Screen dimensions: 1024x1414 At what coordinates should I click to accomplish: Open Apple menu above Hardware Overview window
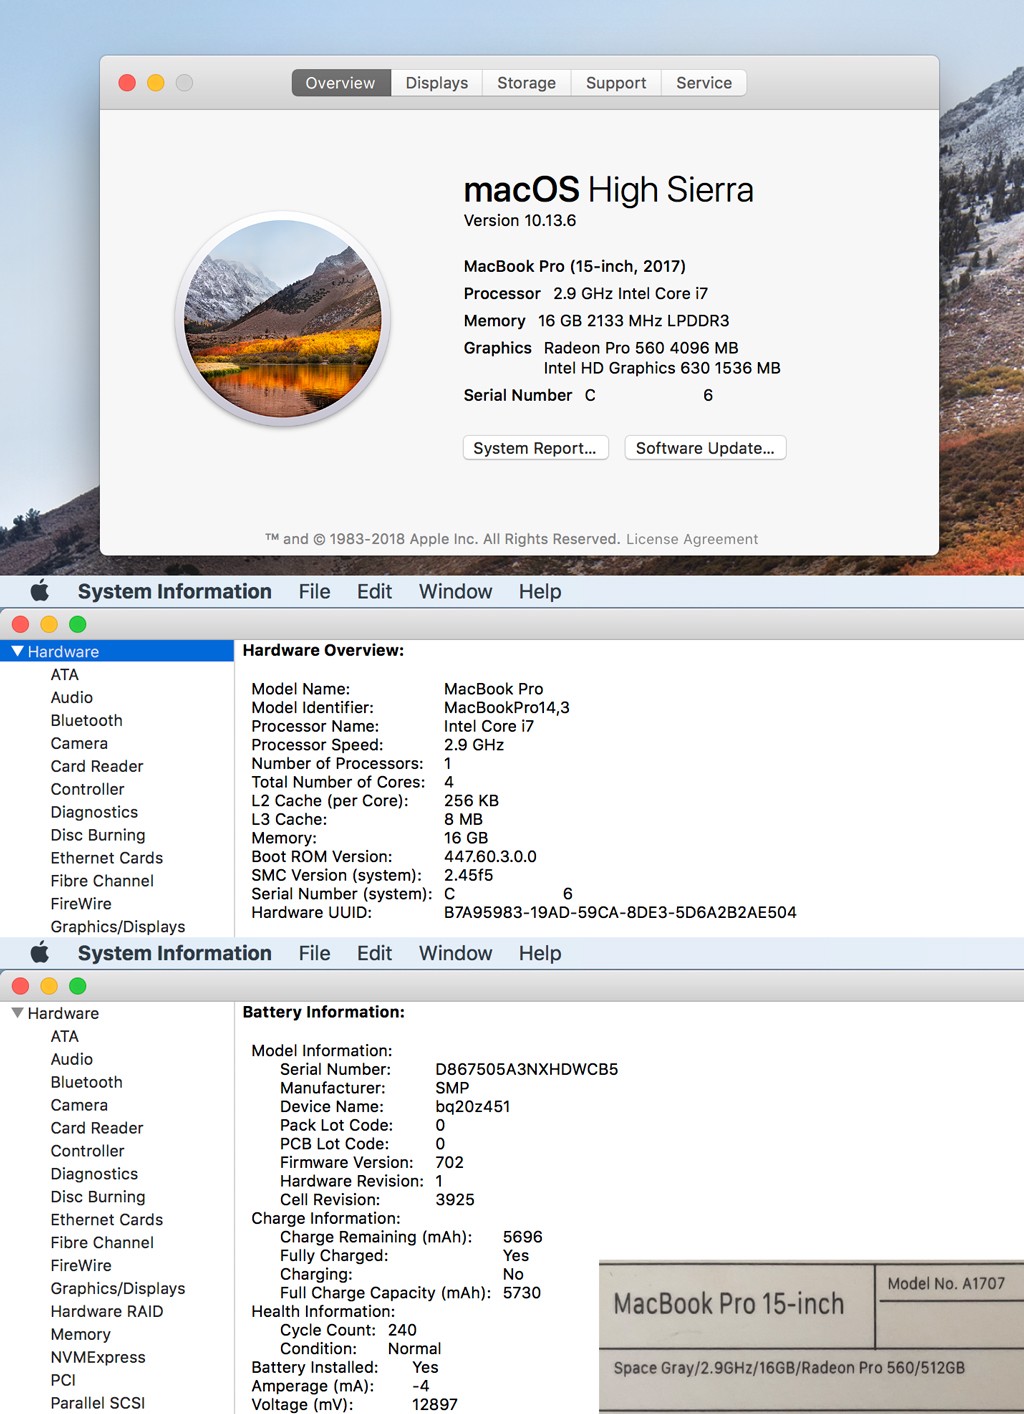click(40, 591)
